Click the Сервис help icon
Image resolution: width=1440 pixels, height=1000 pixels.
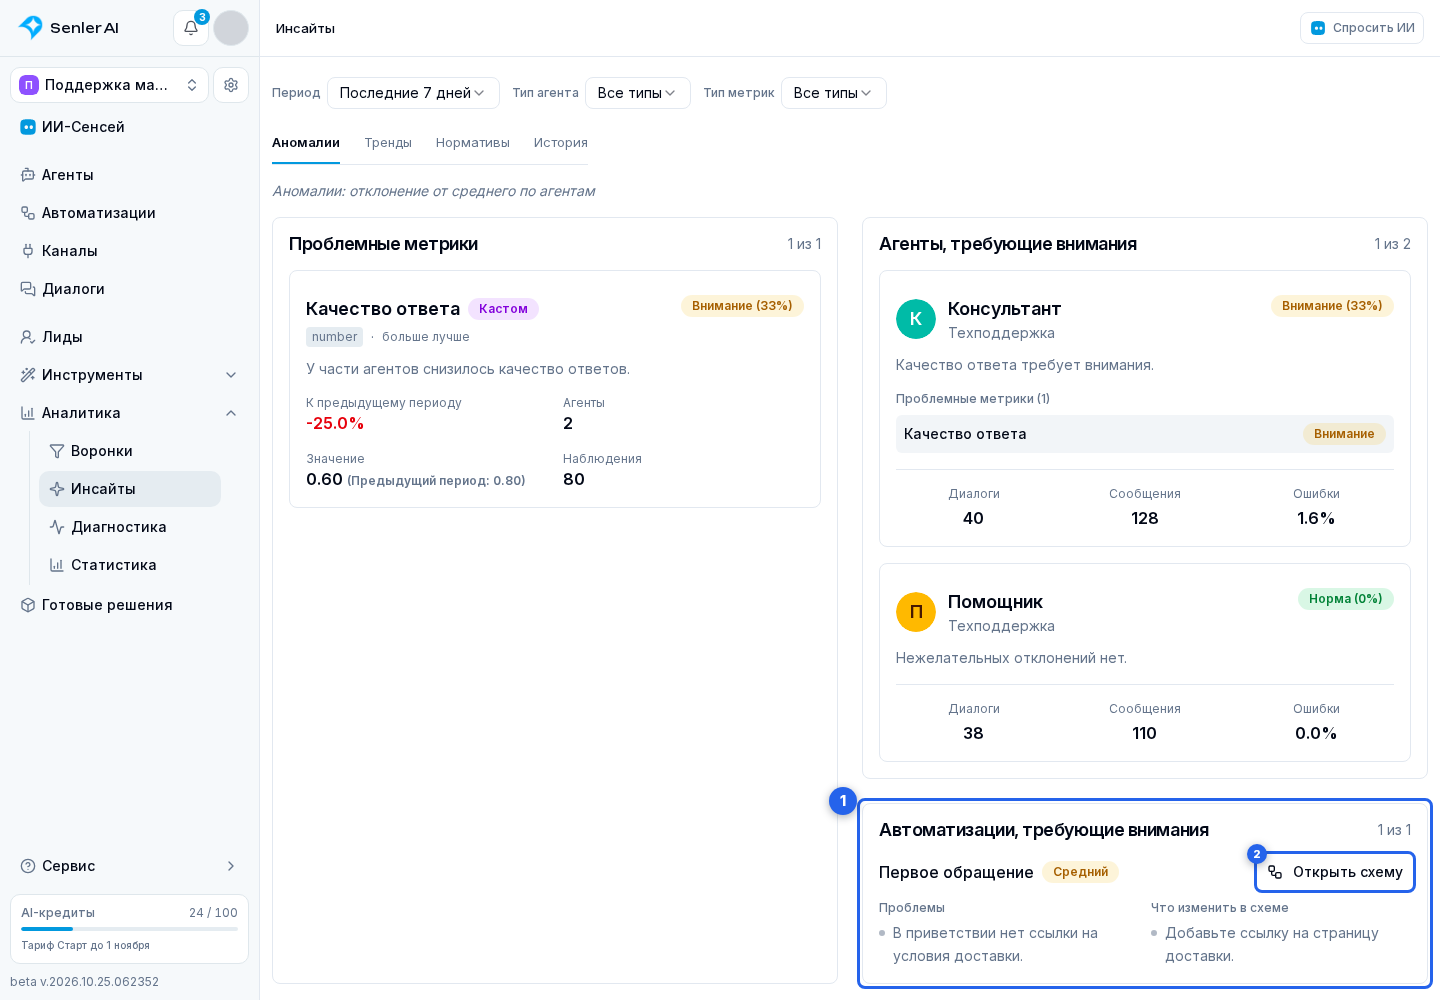[x=28, y=866]
